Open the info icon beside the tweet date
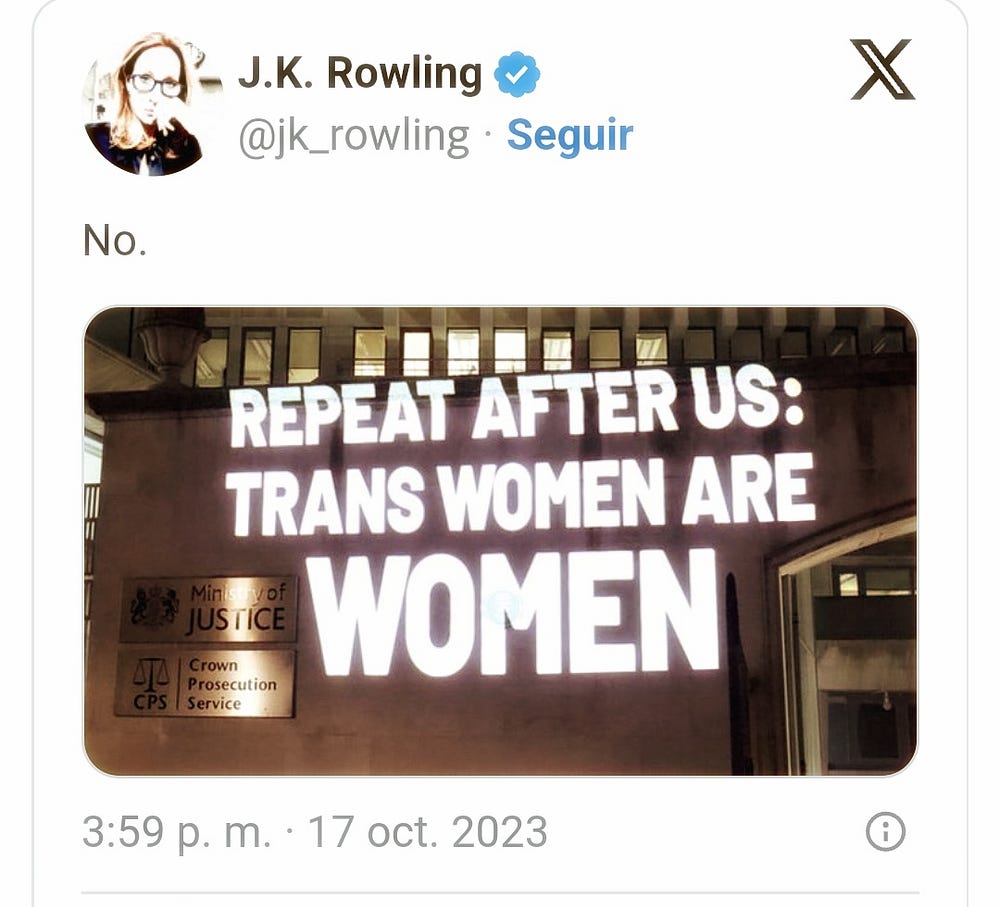The width and height of the screenshot is (1000, 907). (885, 832)
